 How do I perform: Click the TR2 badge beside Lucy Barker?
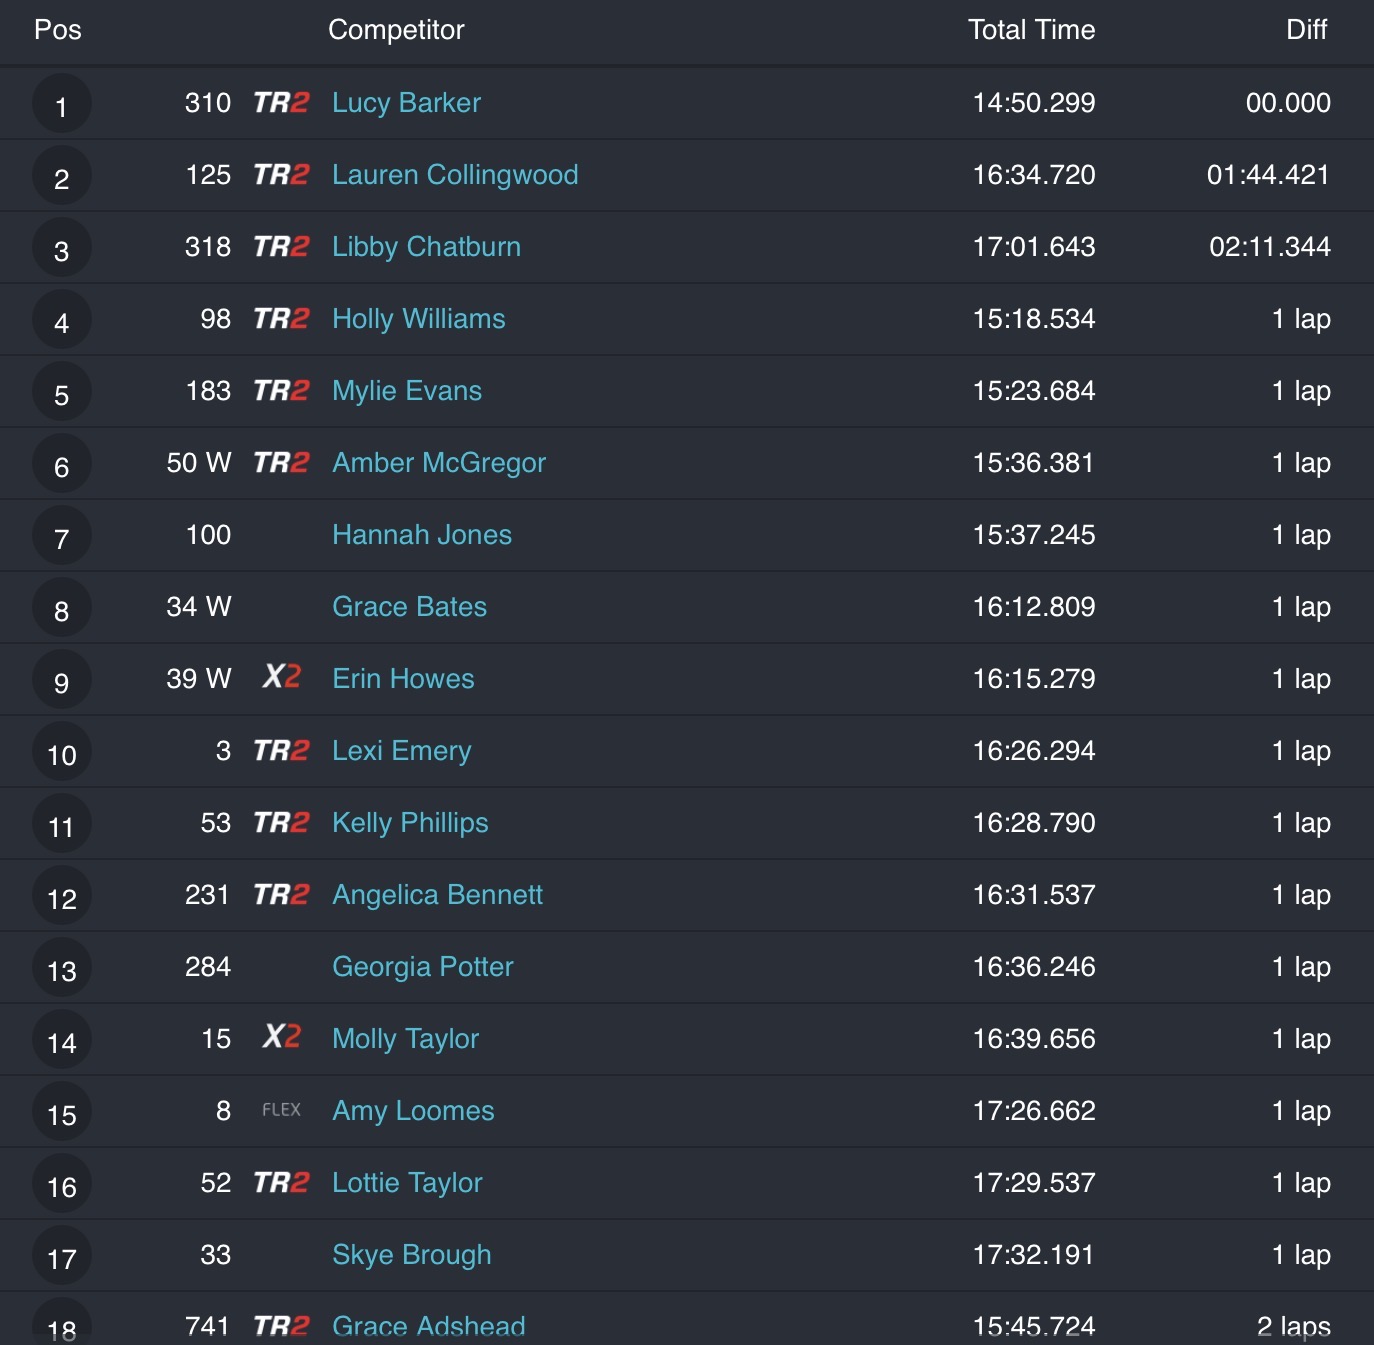pos(281,103)
